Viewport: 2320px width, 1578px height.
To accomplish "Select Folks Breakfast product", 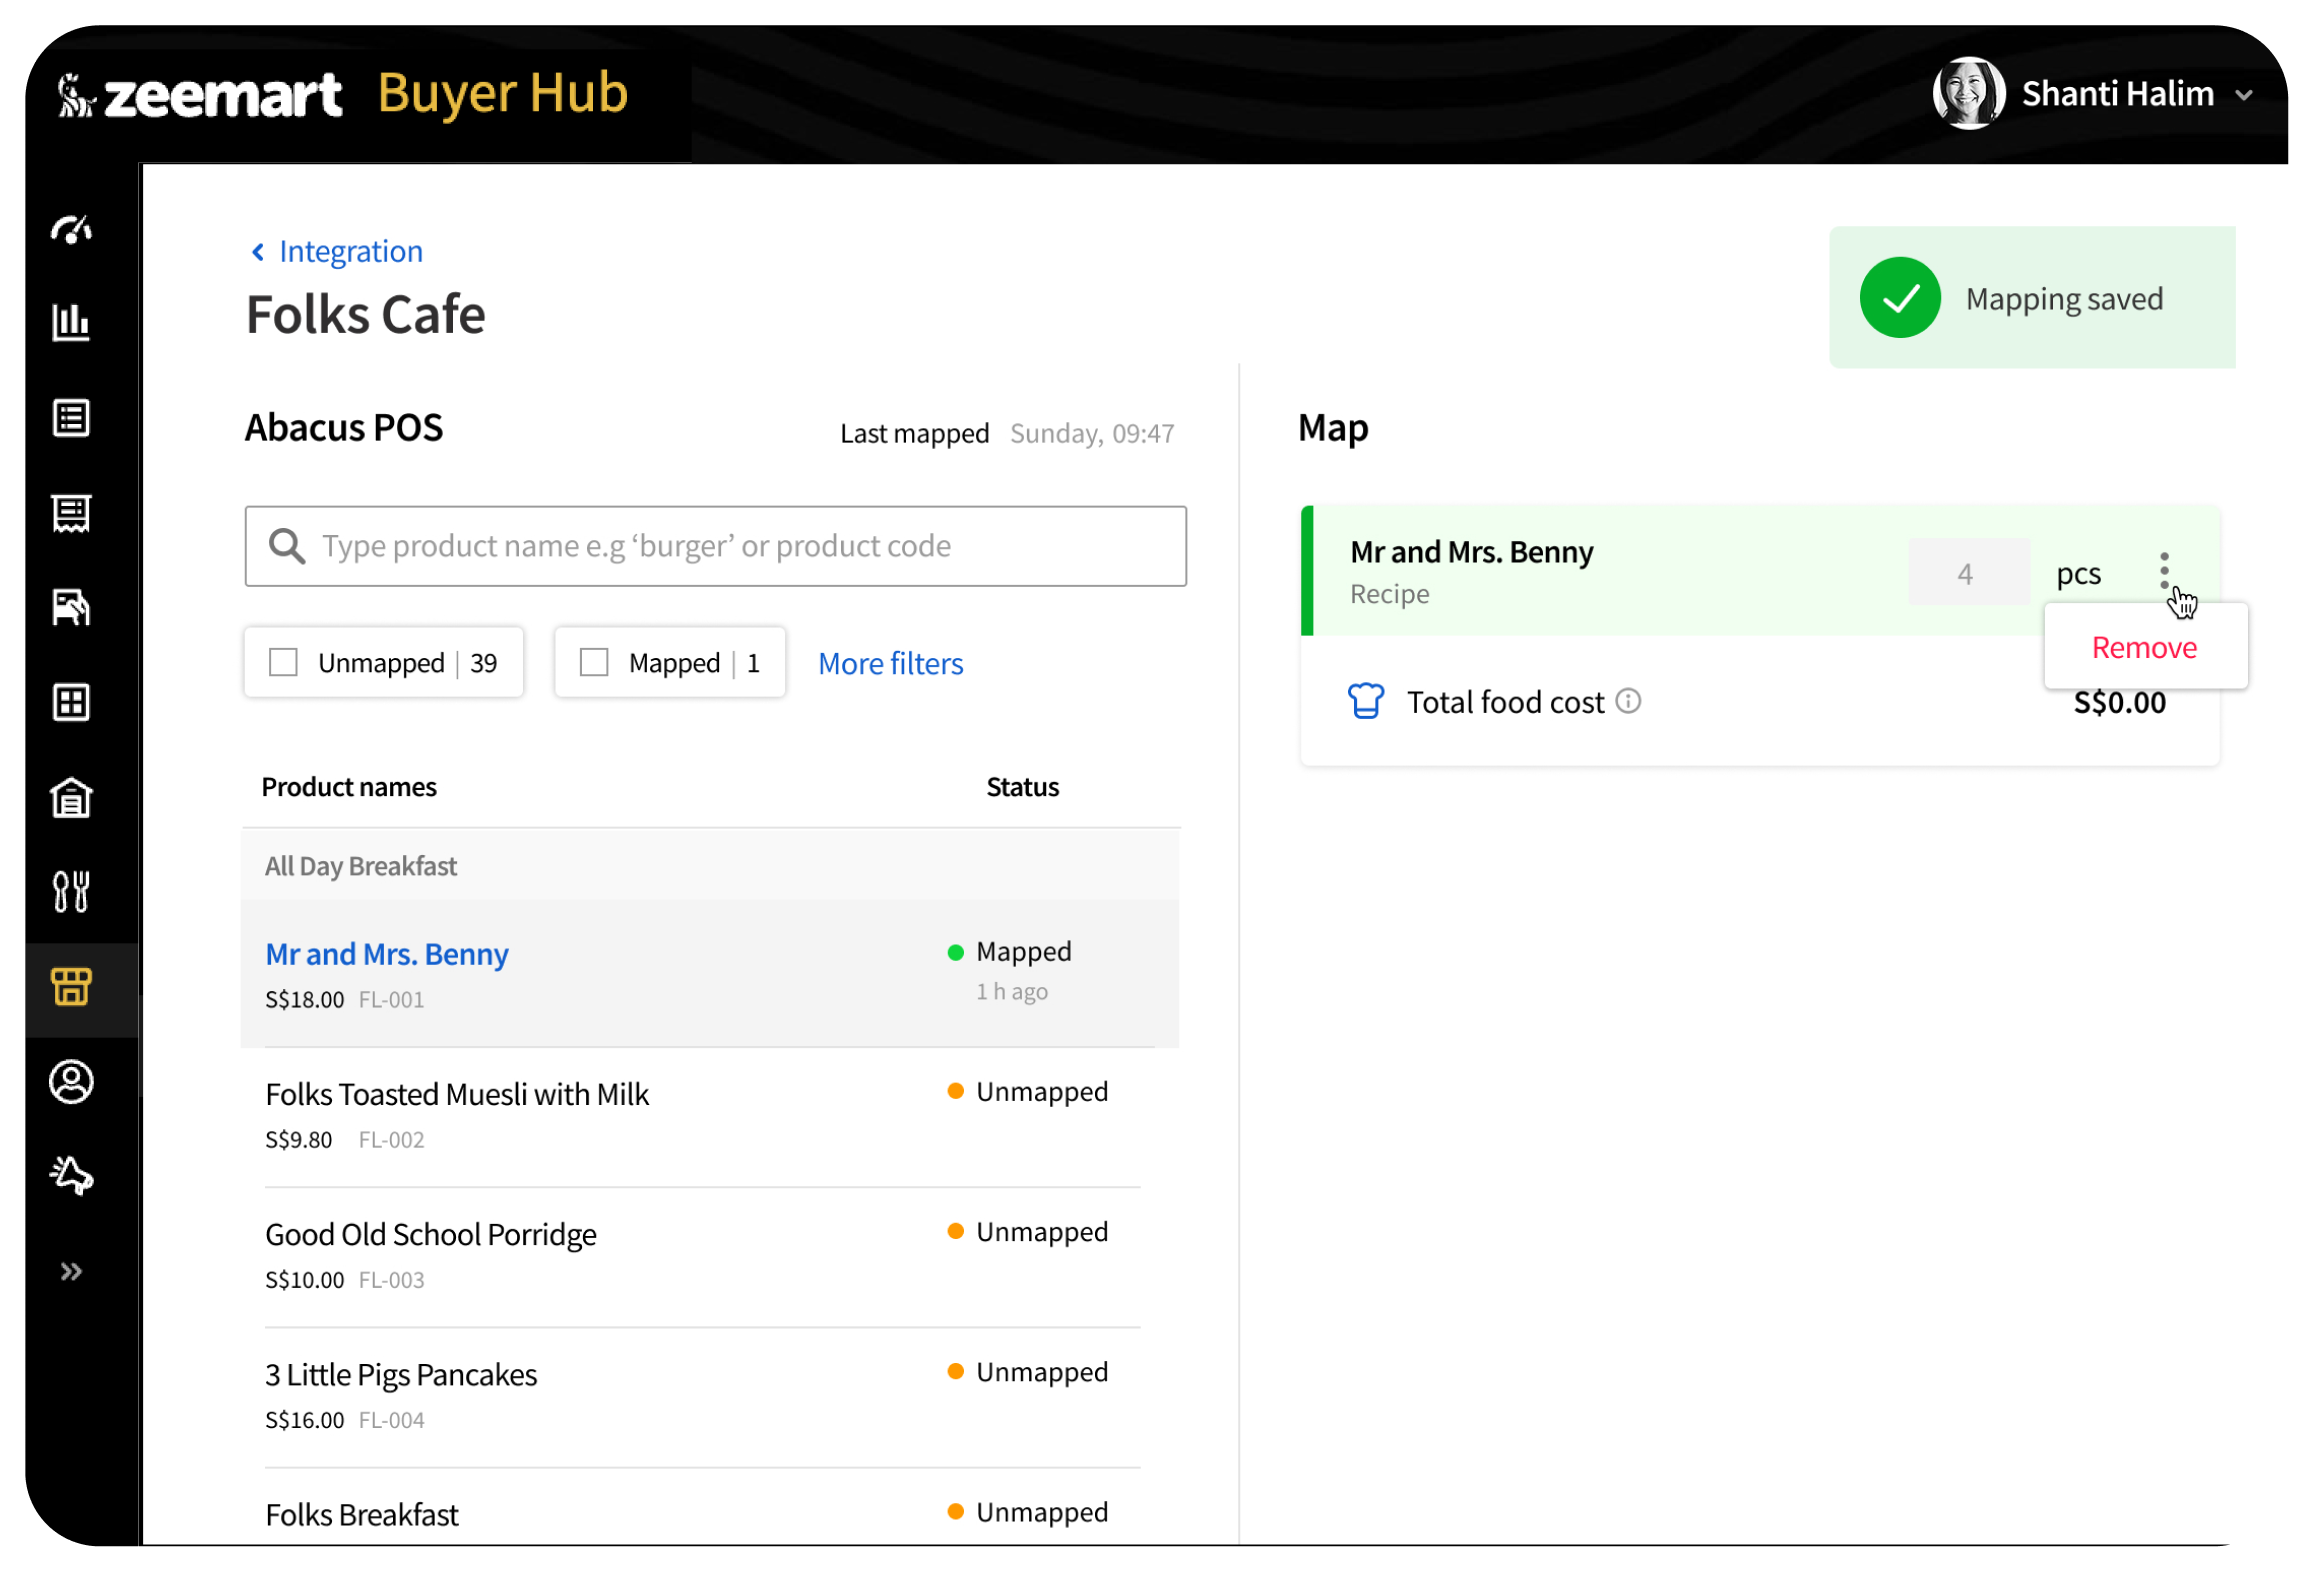I will click(362, 1515).
